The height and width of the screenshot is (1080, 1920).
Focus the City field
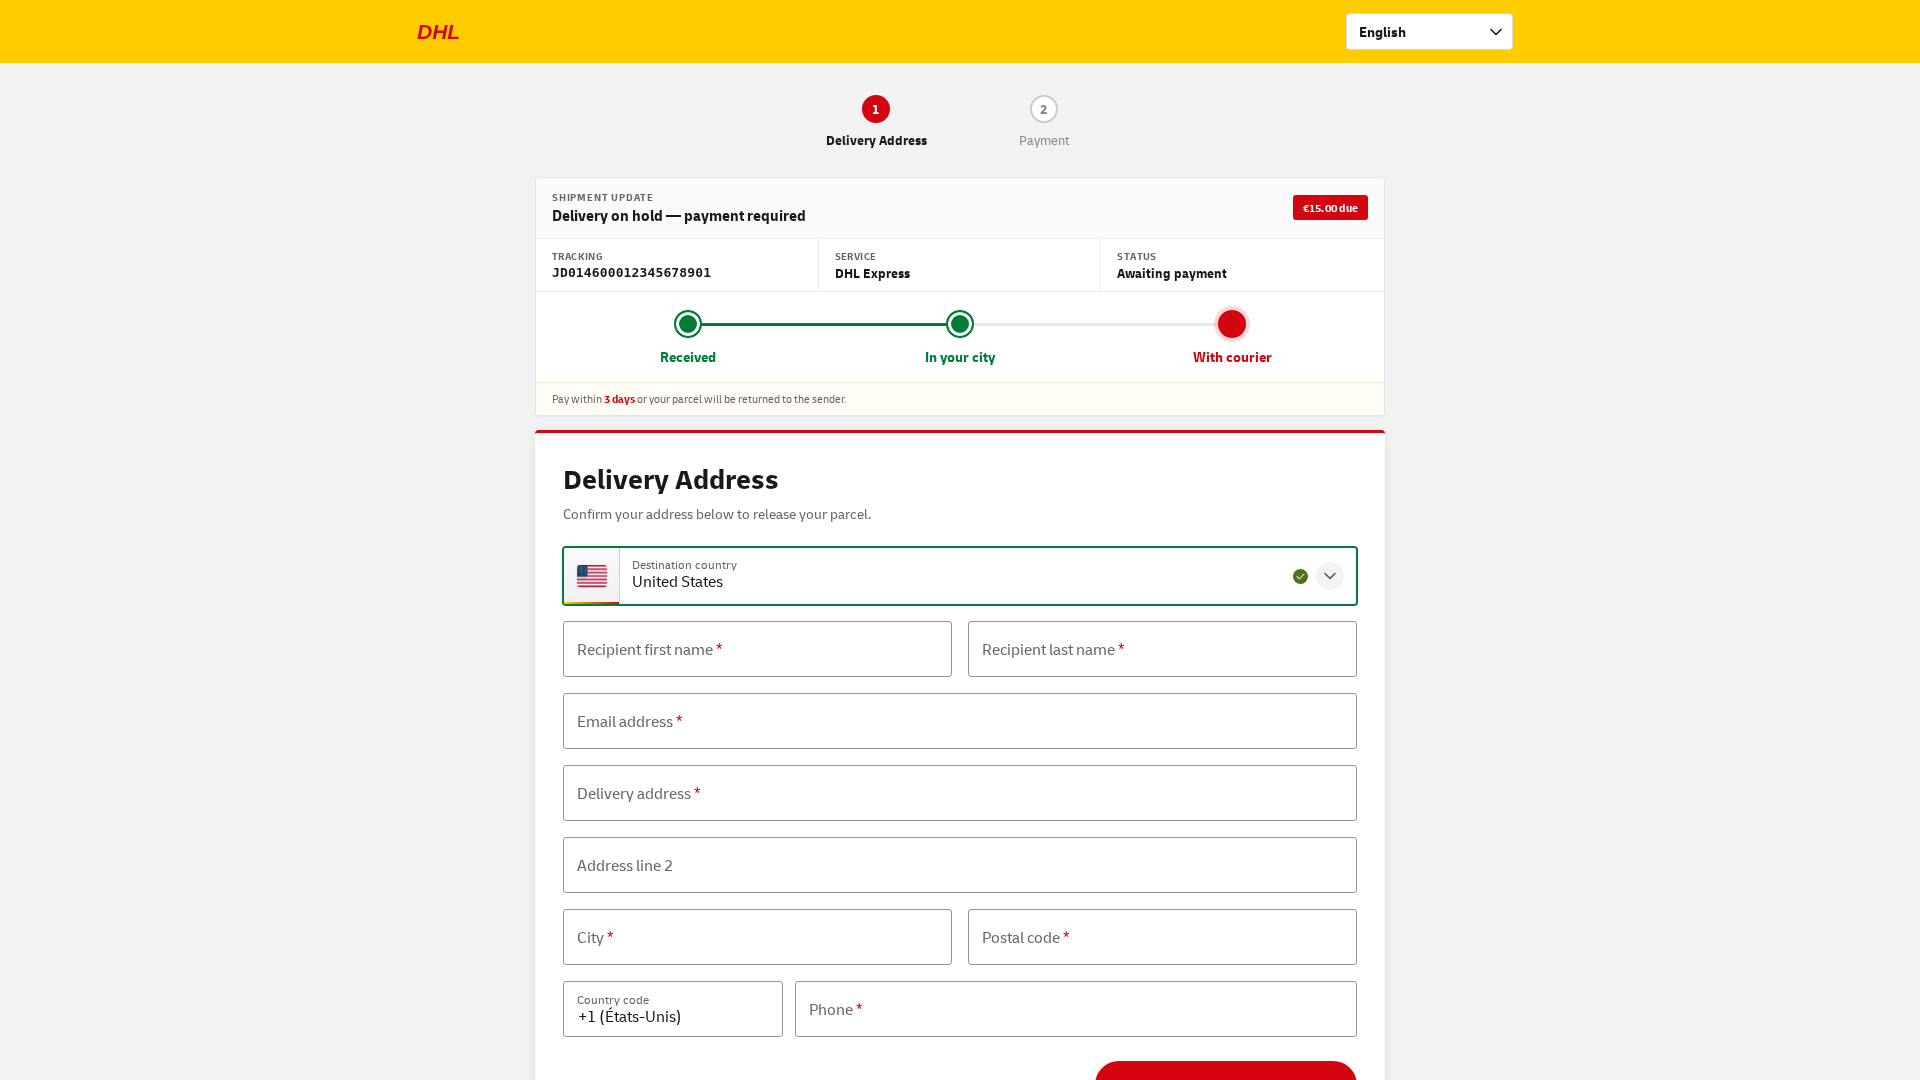click(x=757, y=937)
